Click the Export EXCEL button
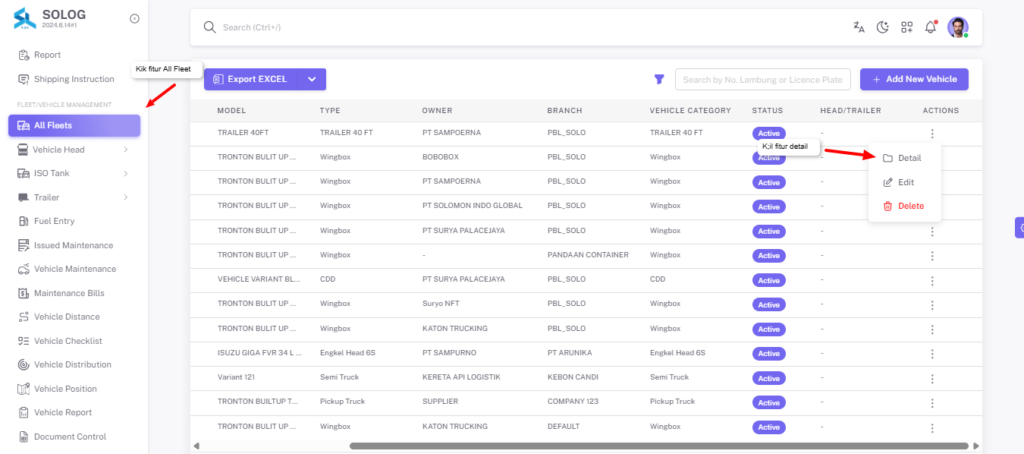Image resolution: width=1024 pixels, height=454 pixels. point(252,79)
